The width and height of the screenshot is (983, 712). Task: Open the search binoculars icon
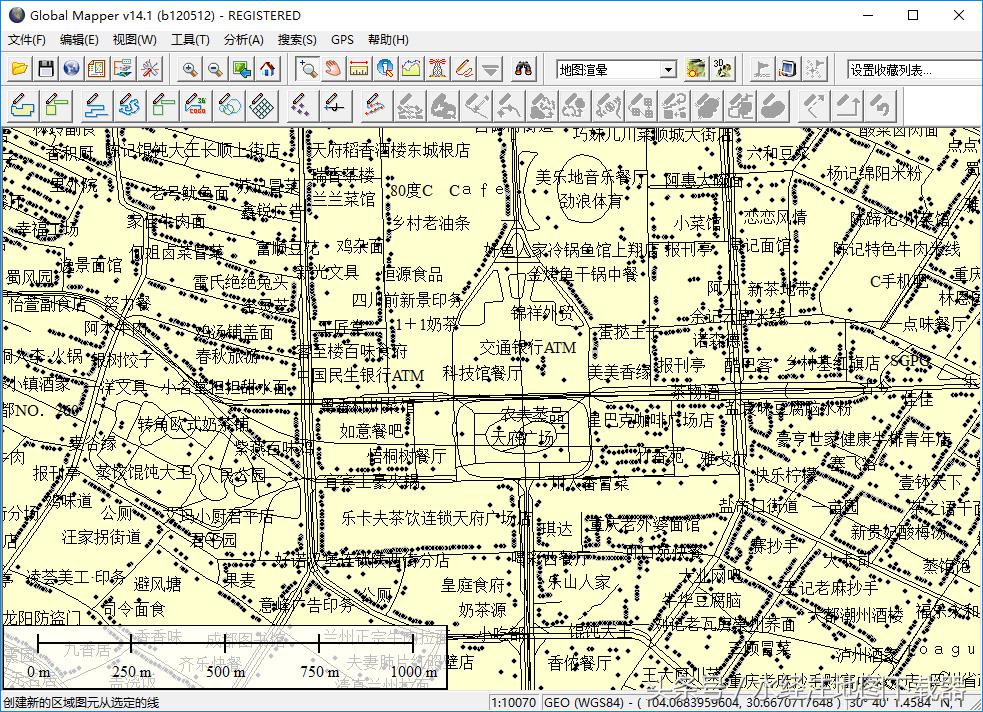coord(524,69)
